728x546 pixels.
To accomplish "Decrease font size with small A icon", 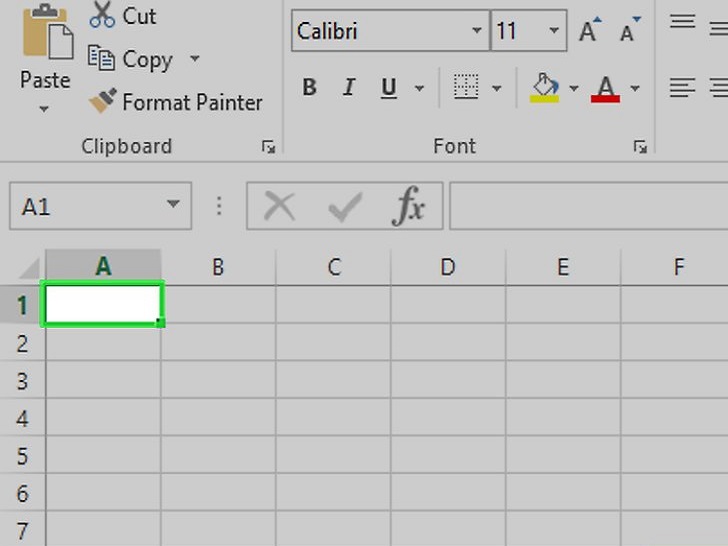I will pyautogui.click(x=630, y=30).
